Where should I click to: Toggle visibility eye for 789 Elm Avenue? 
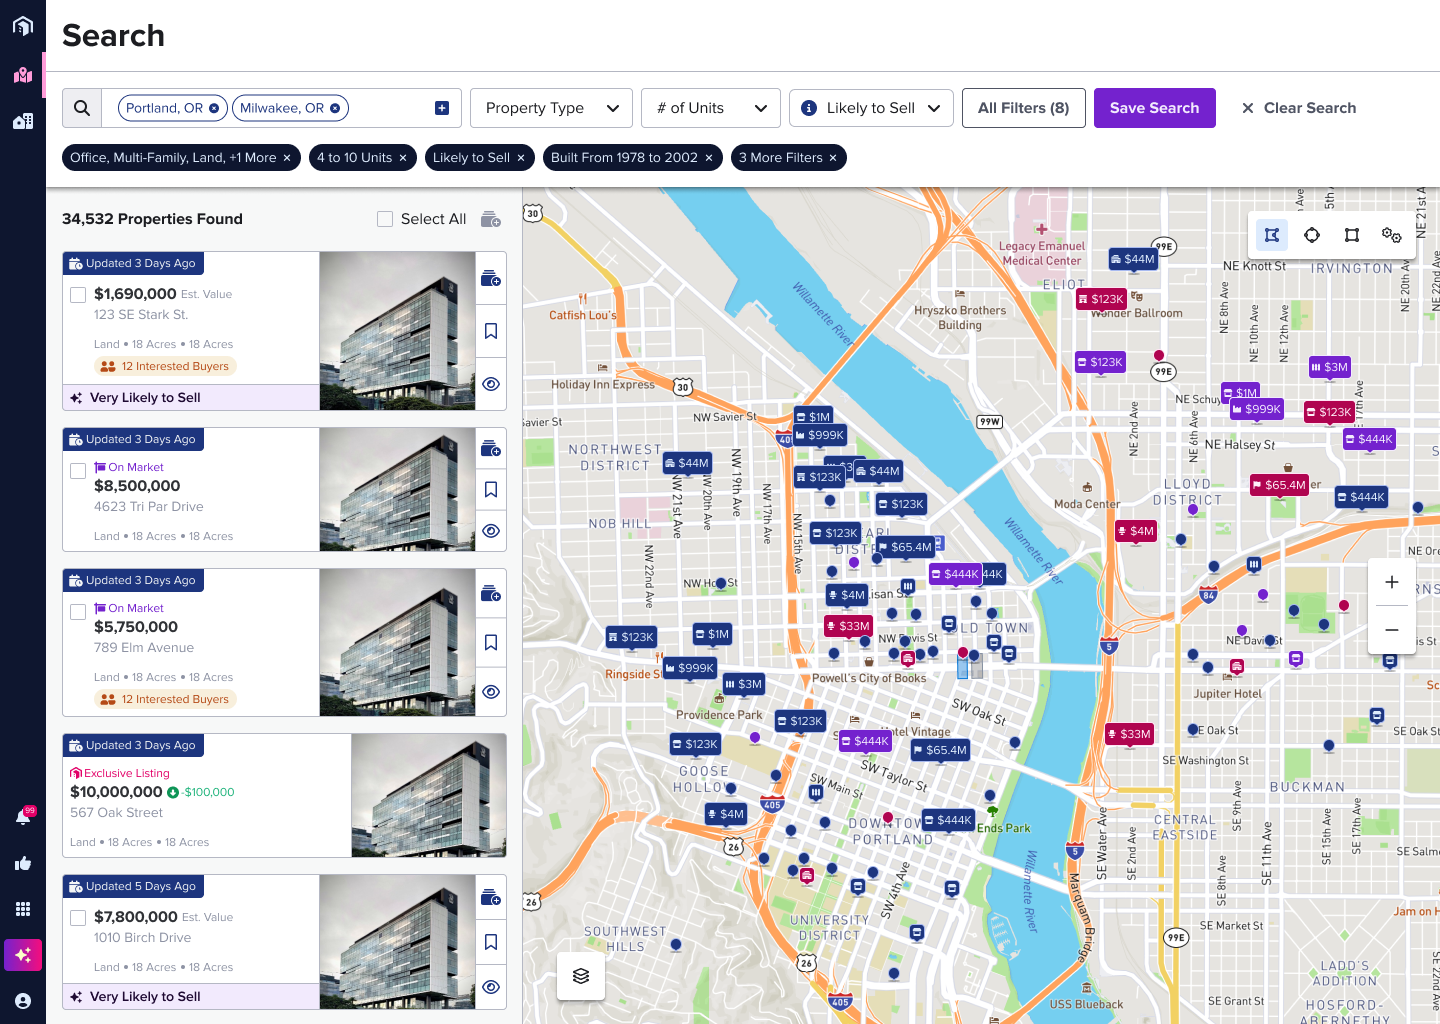[491, 692]
